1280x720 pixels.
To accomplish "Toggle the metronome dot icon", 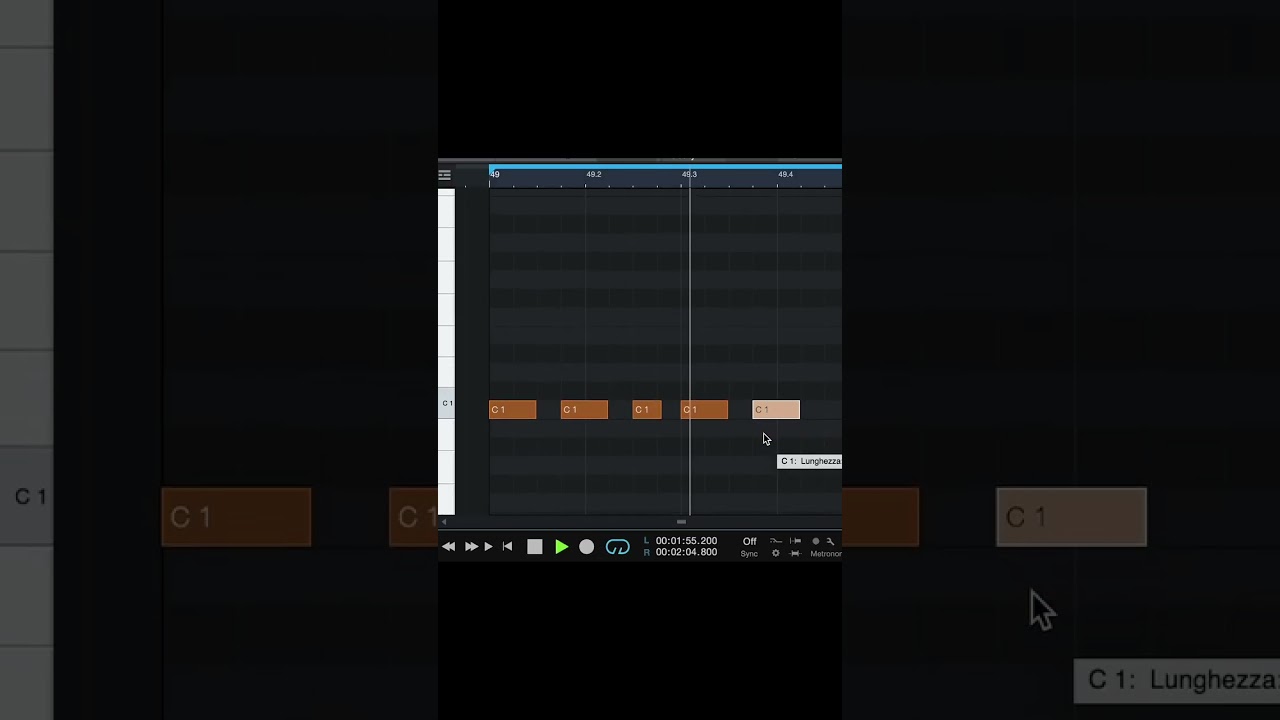I will [x=815, y=541].
